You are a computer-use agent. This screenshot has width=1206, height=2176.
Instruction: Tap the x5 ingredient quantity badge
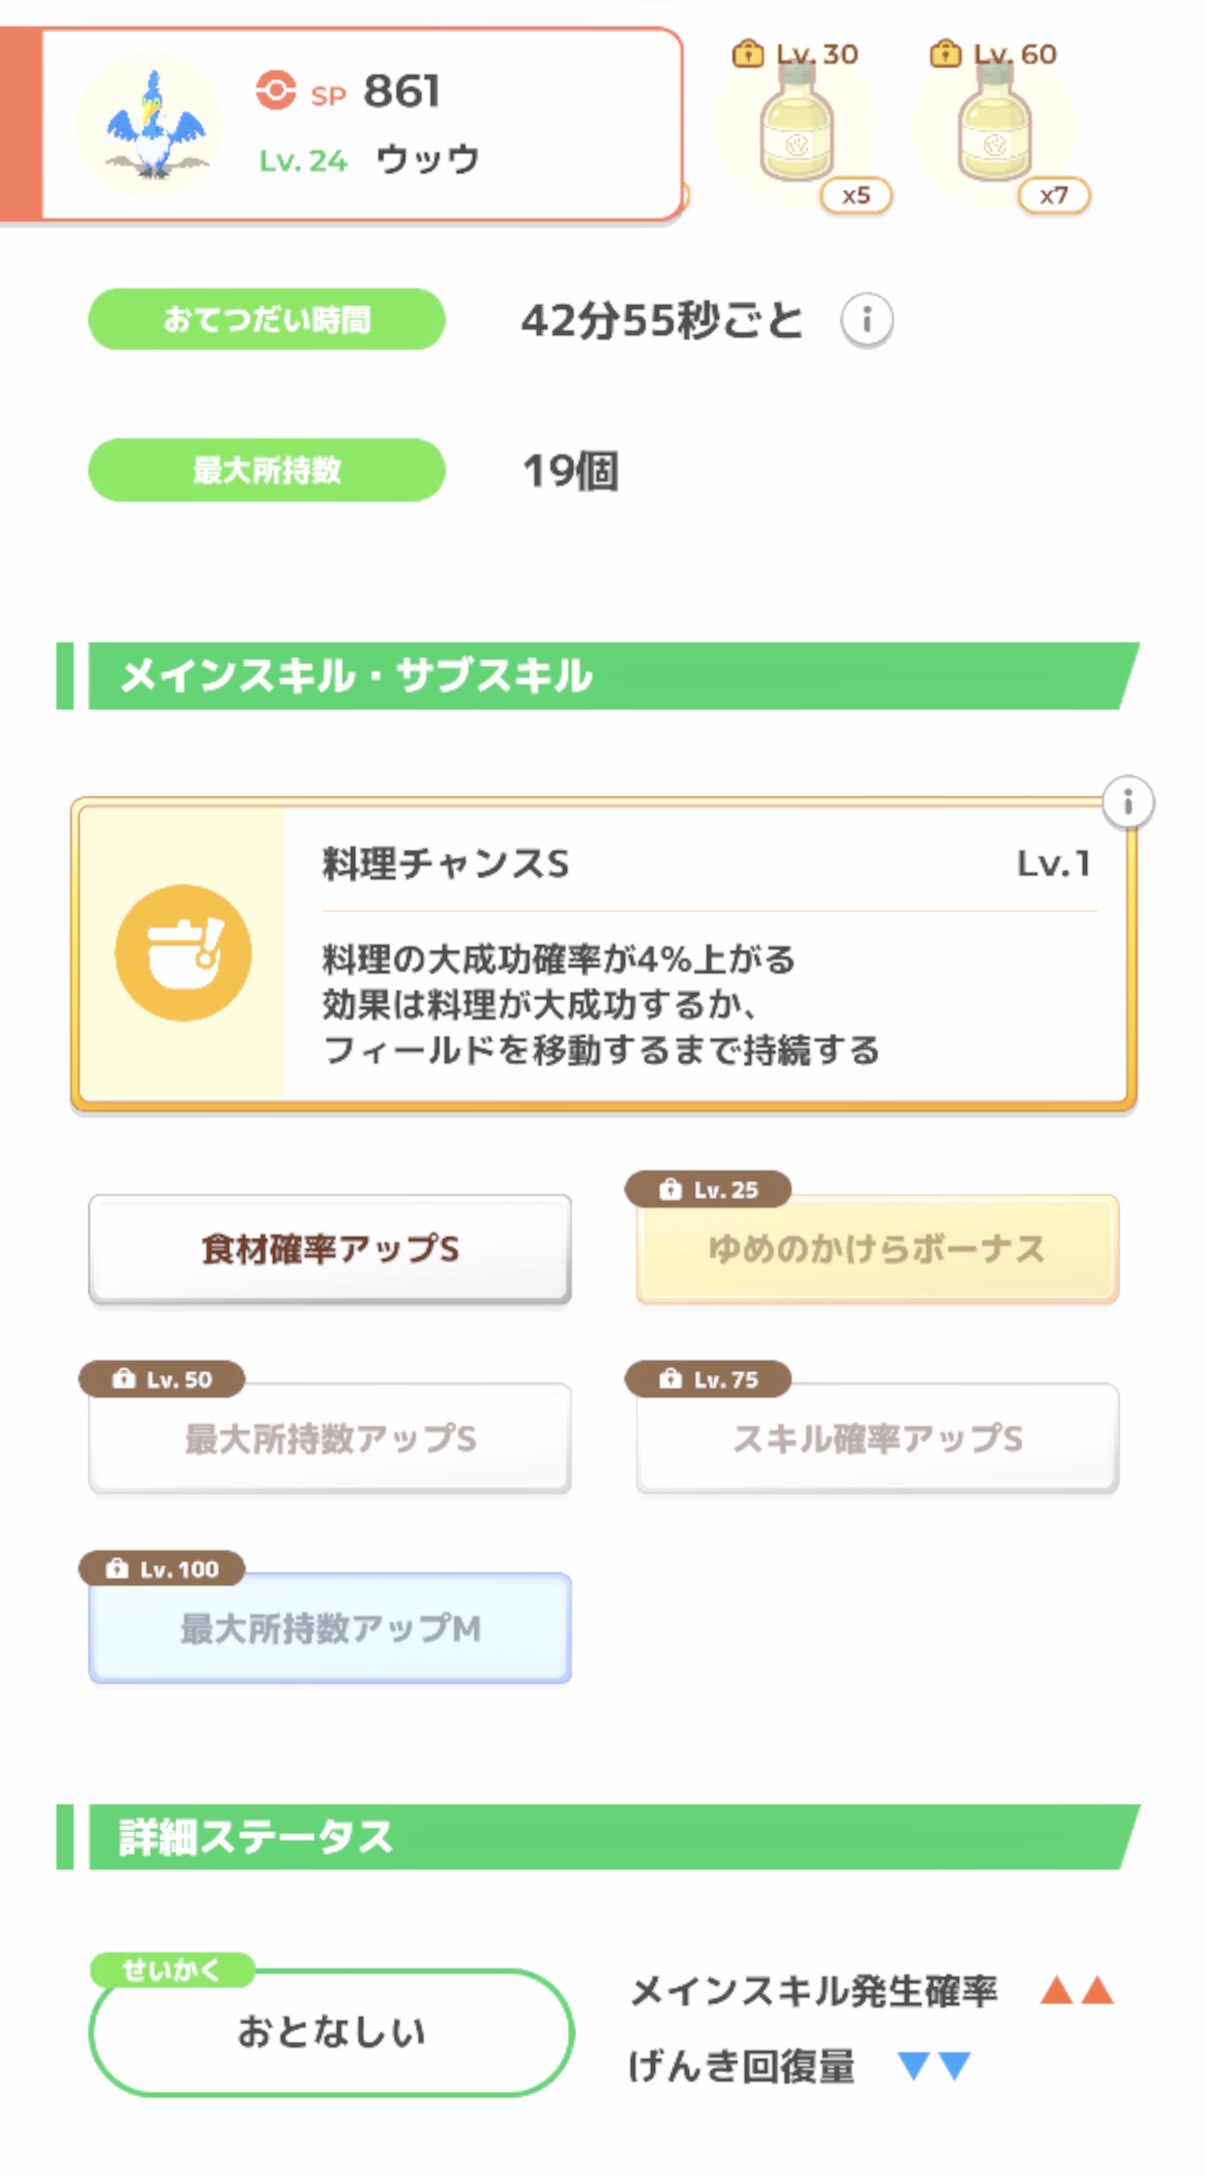pyautogui.click(x=855, y=195)
